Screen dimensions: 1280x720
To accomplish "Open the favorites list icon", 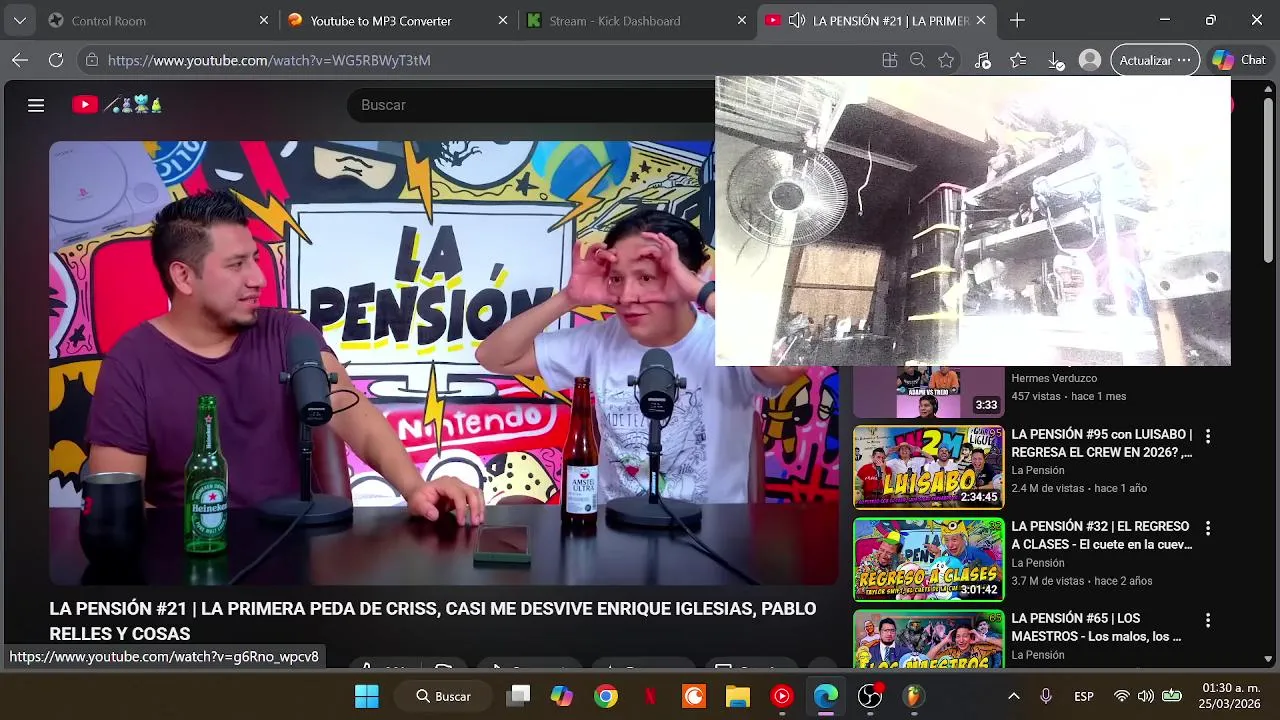I will 1018,60.
